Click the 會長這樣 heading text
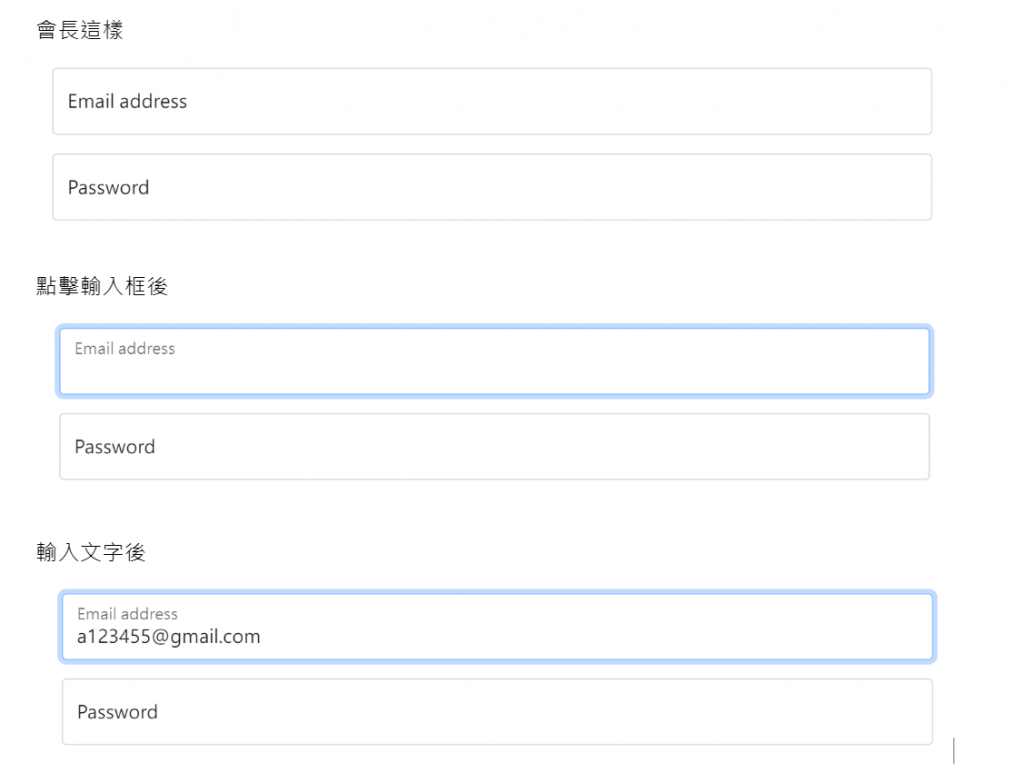 coord(80,31)
